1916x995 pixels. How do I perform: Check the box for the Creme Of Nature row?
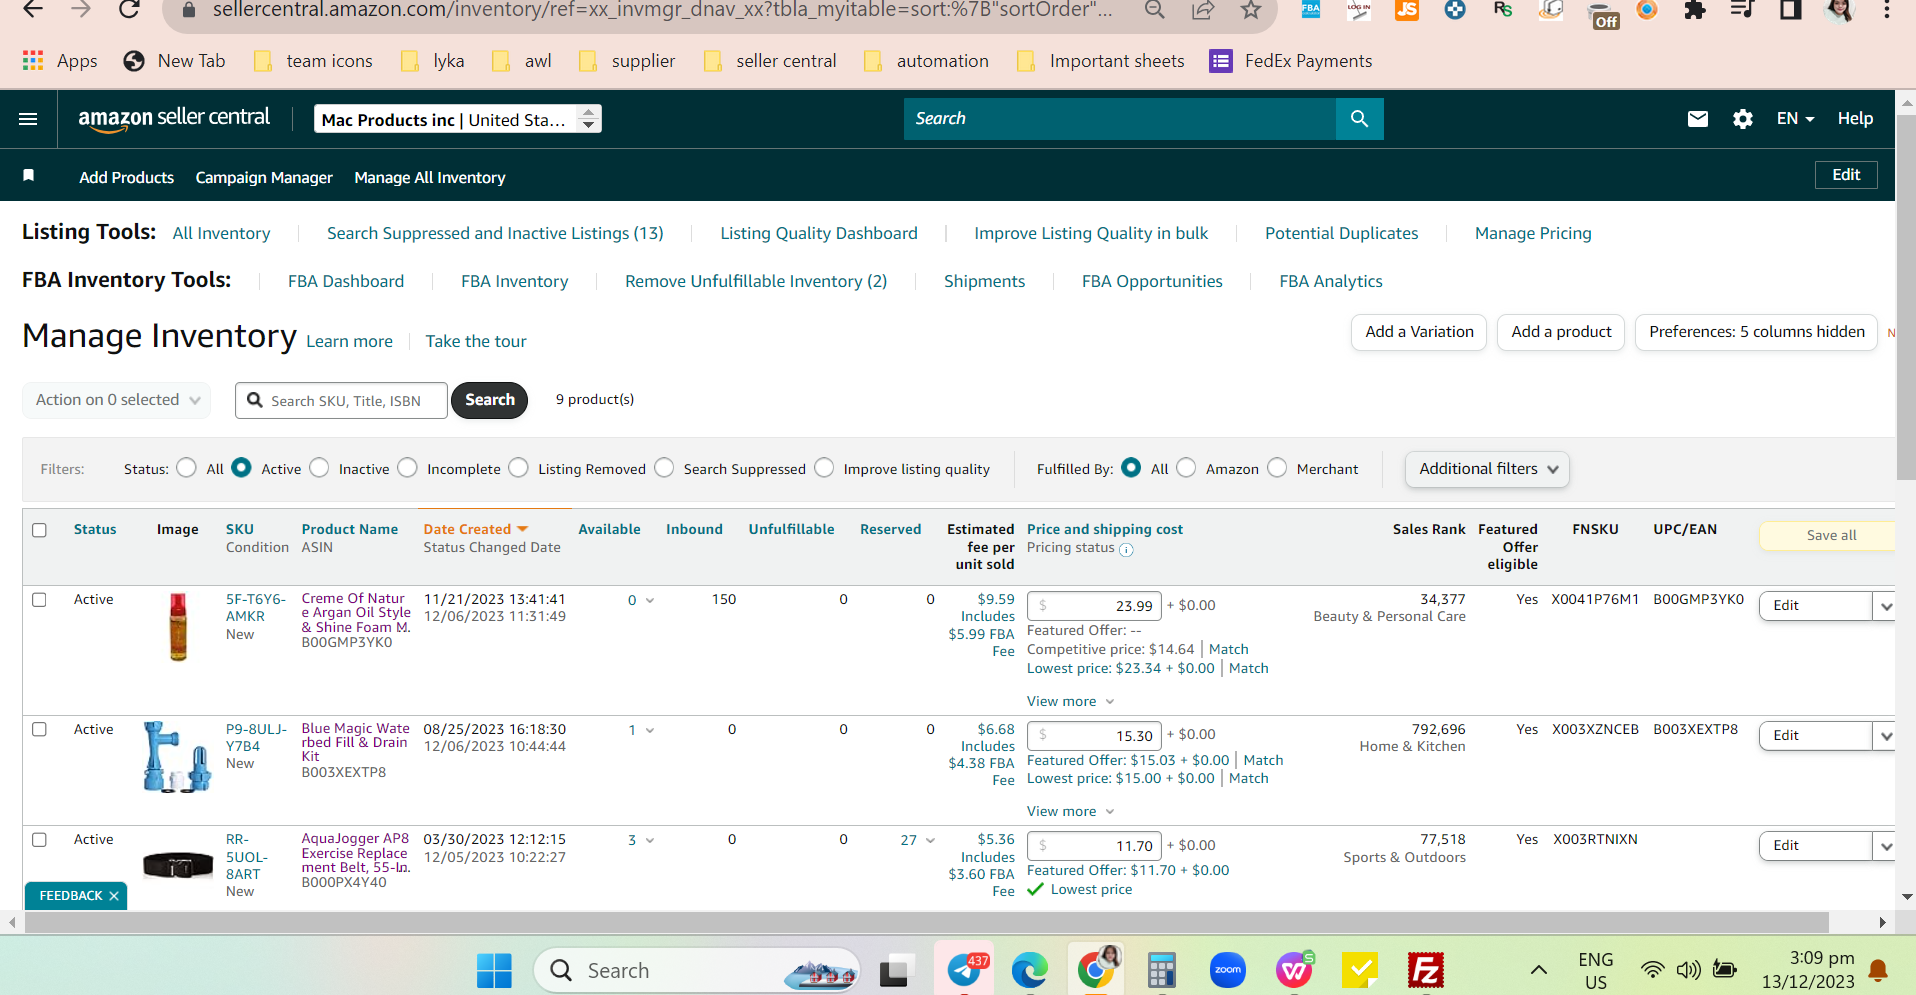[x=39, y=600]
